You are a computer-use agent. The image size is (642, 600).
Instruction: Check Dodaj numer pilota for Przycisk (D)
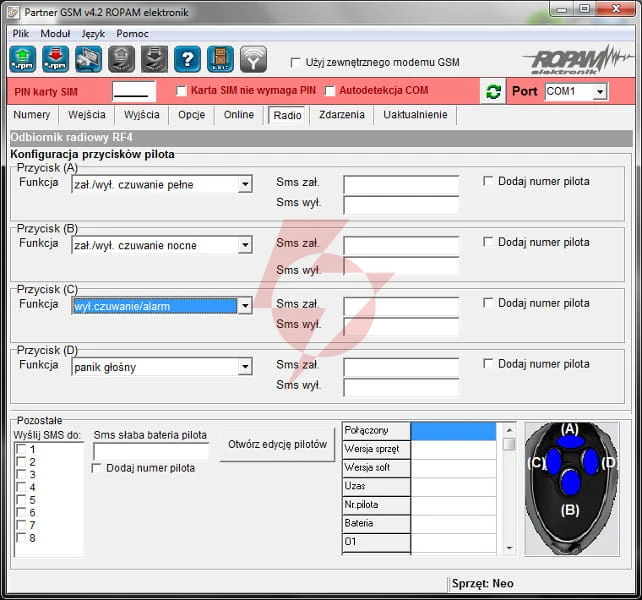click(x=488, y=364)
